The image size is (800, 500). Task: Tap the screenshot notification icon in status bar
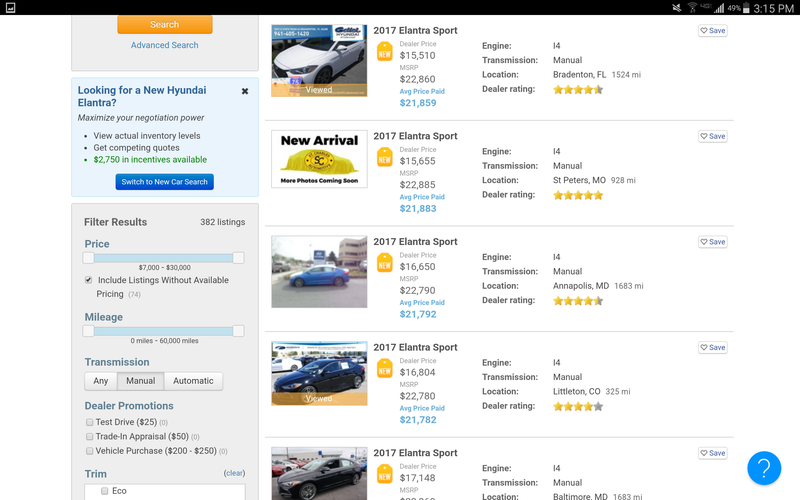[x=10, y=8]
